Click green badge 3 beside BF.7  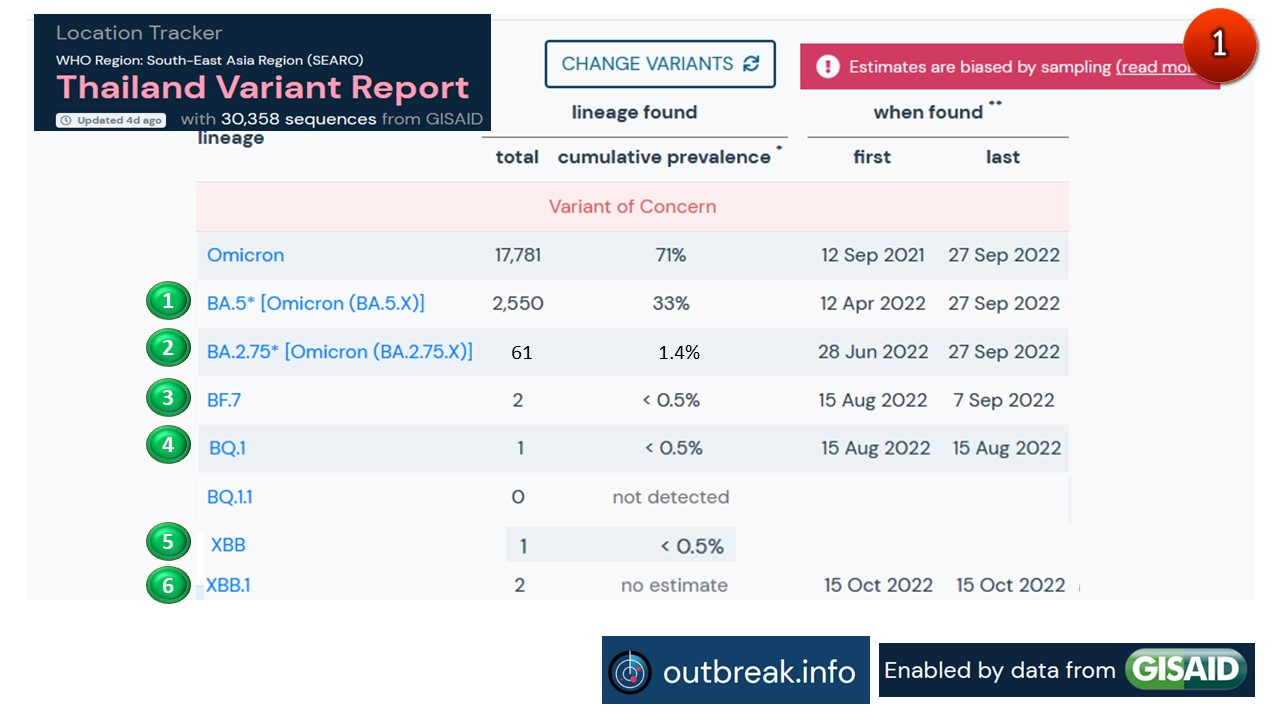click(168, 398)
